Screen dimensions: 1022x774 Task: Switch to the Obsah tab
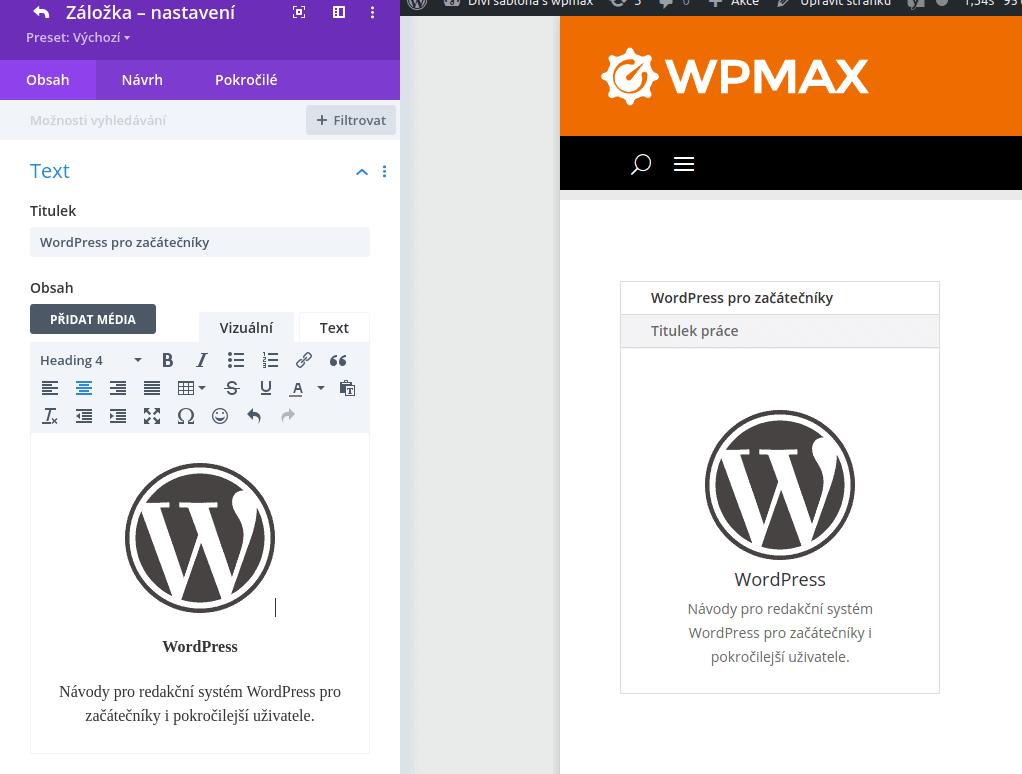(x=48, y=80)
